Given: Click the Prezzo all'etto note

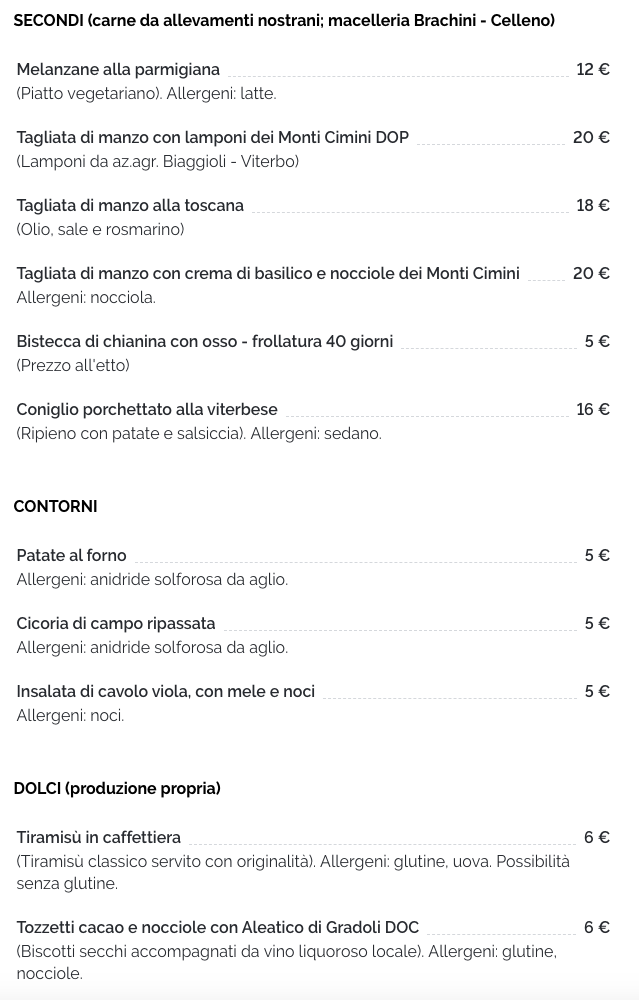Looking at the screenshot, I should coord(73,365).
